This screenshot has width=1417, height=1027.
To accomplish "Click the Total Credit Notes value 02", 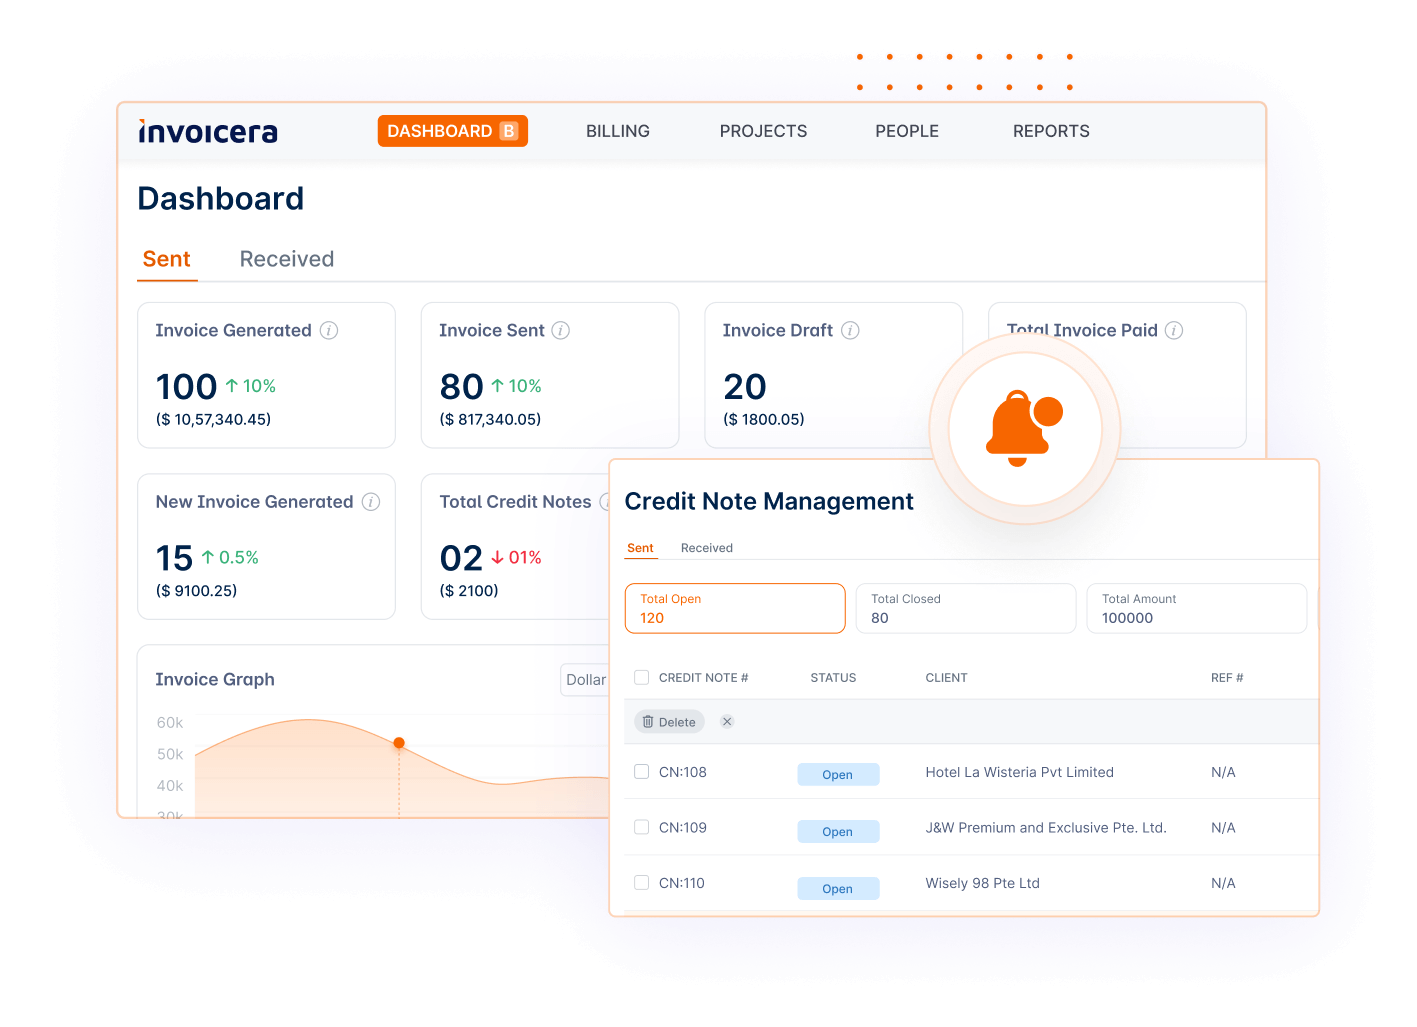I will click(x=461, y=558).
